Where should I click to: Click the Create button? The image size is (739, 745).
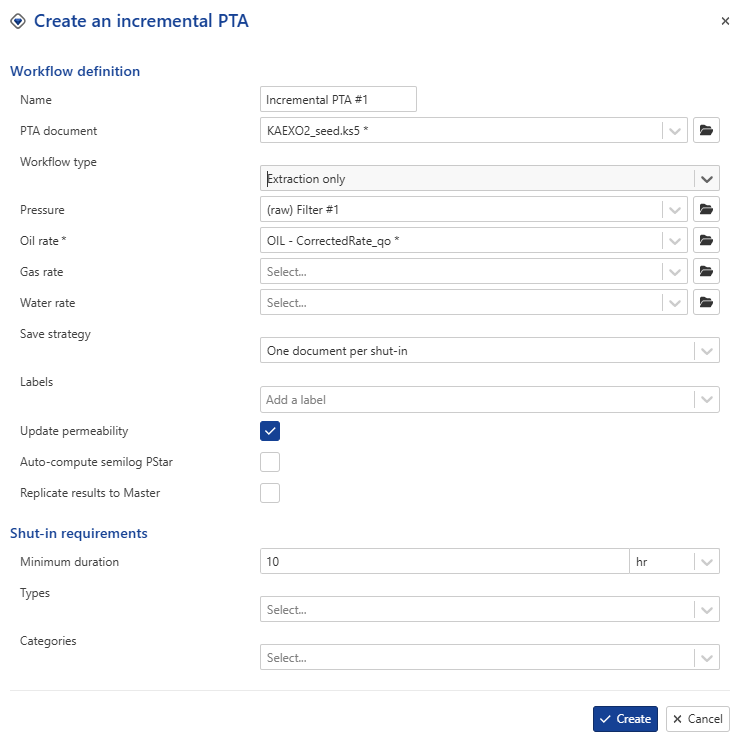[x=625, y=719]
